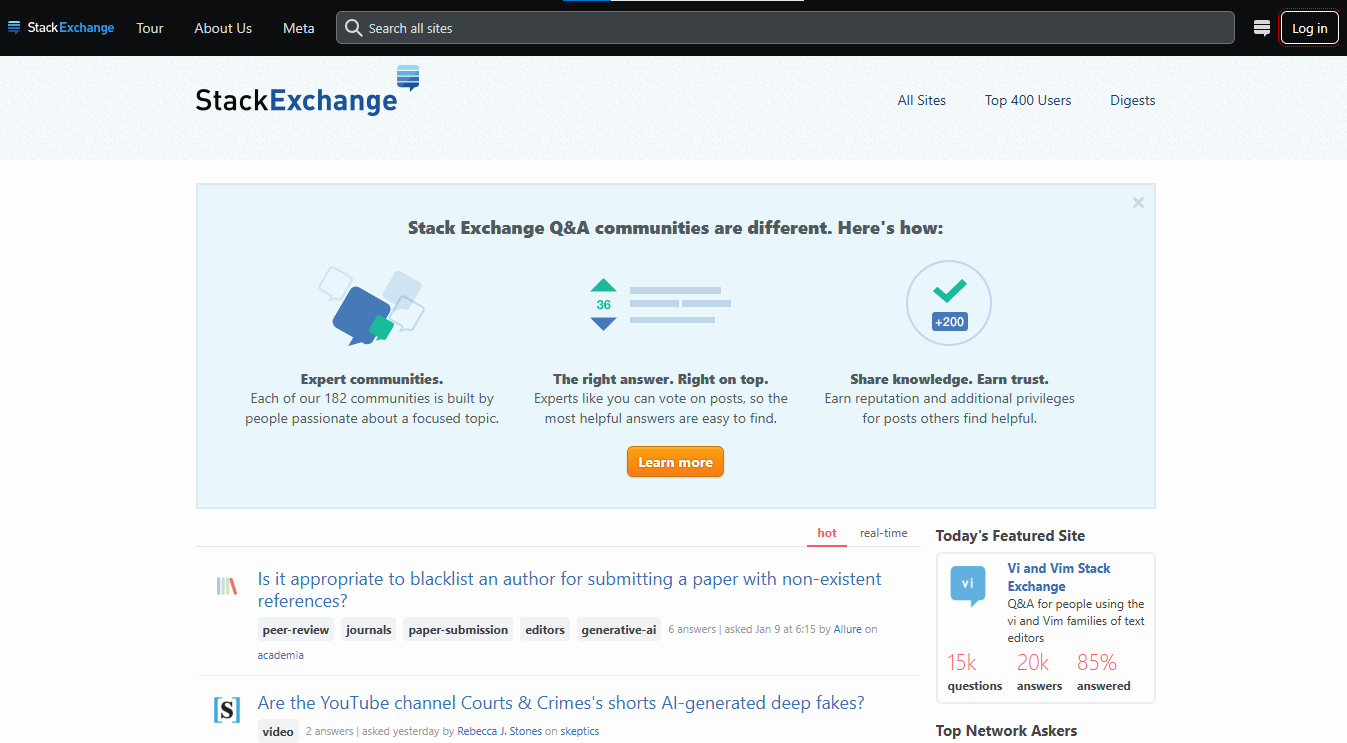
Task: Click the search magnifier icon
Action: click(353, 27)
